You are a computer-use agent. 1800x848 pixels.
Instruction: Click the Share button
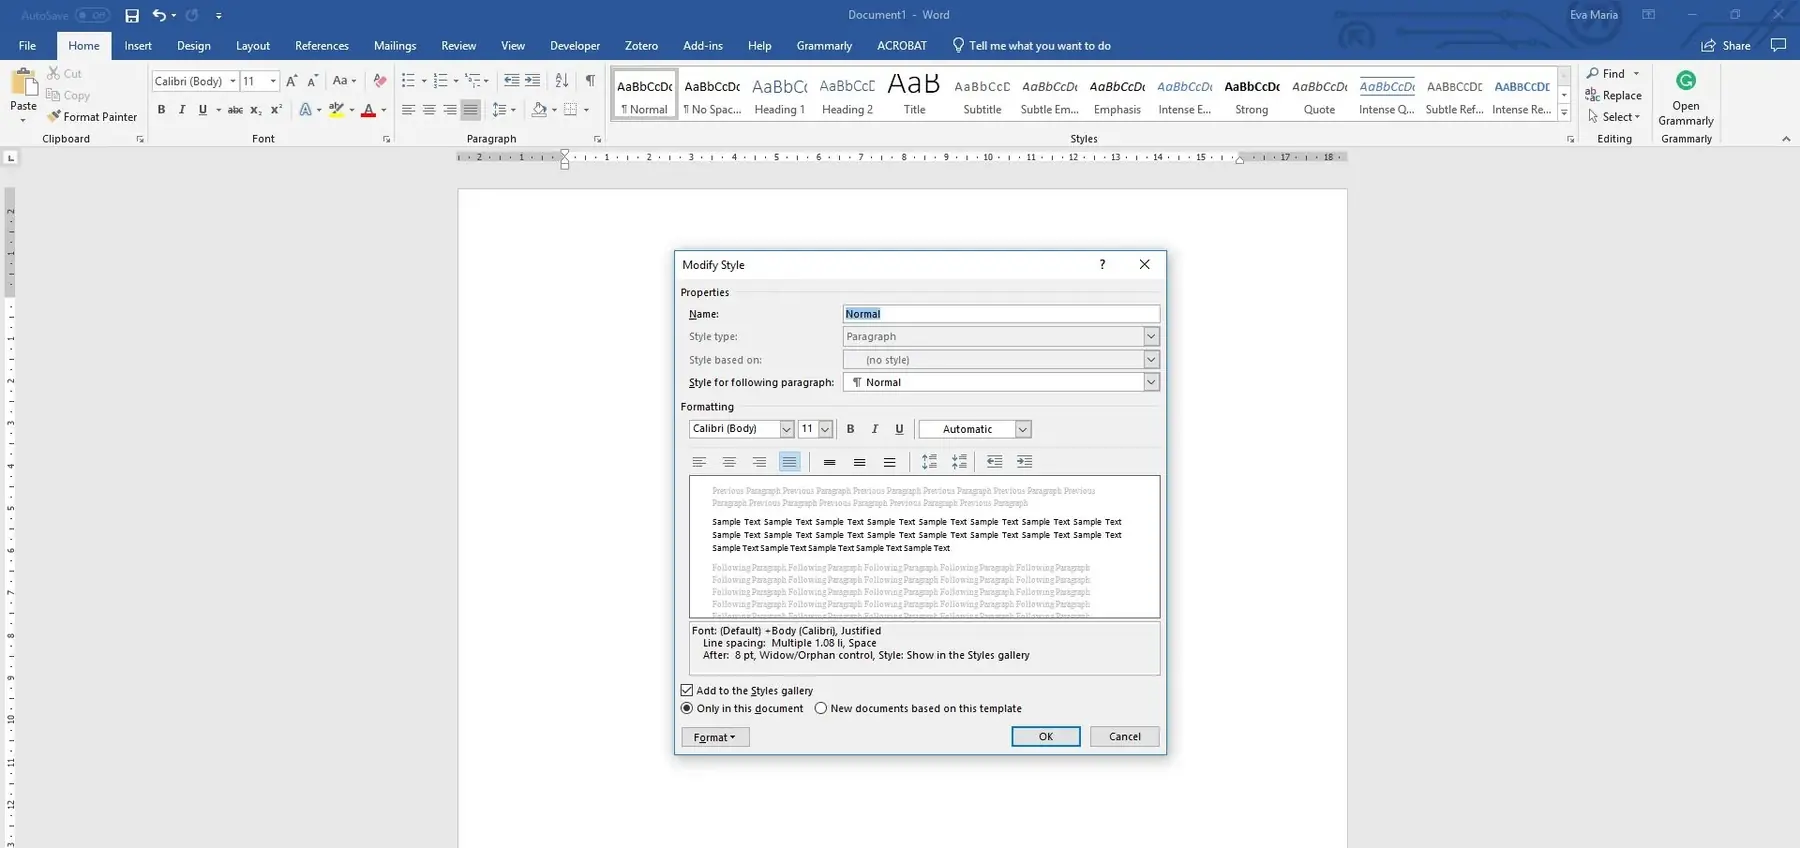pyautogui.click(x=1727, y=46)
